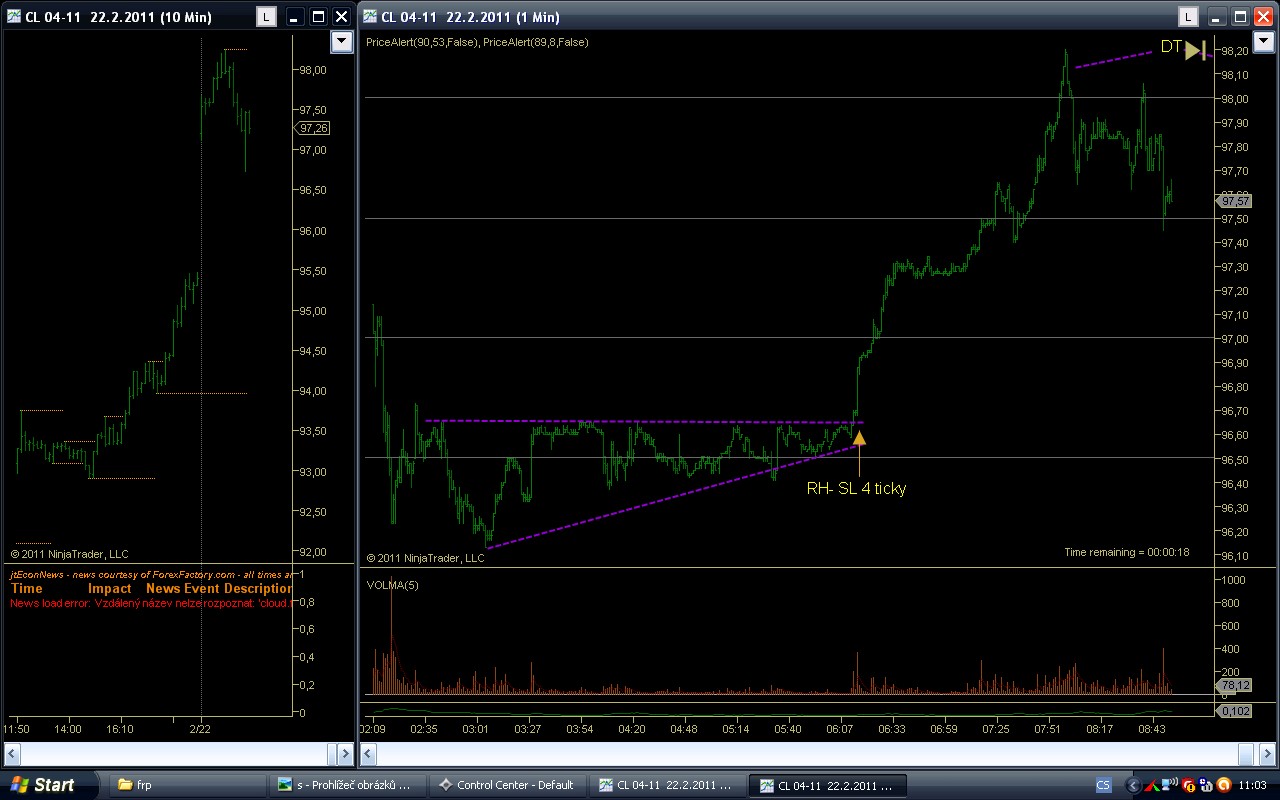Open the dropdown arrow in the 1 Min chart
1280x800 pixels.
tap(1263, 41)
